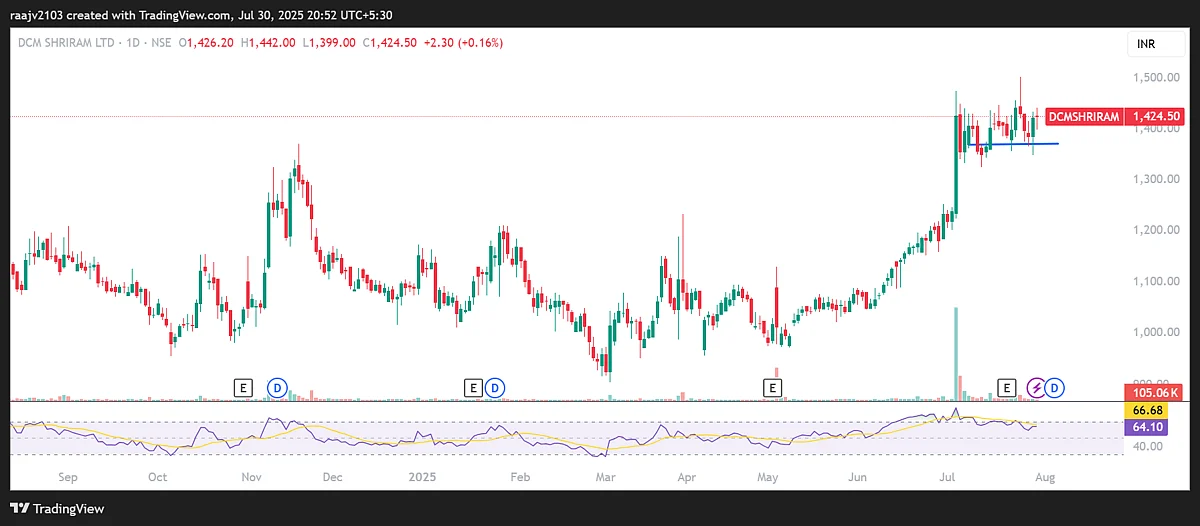The width and height of the screenshot is (1200, 526).
Task: Click the 1,000.00 price axis level
Action: [x=1154, y=332]
